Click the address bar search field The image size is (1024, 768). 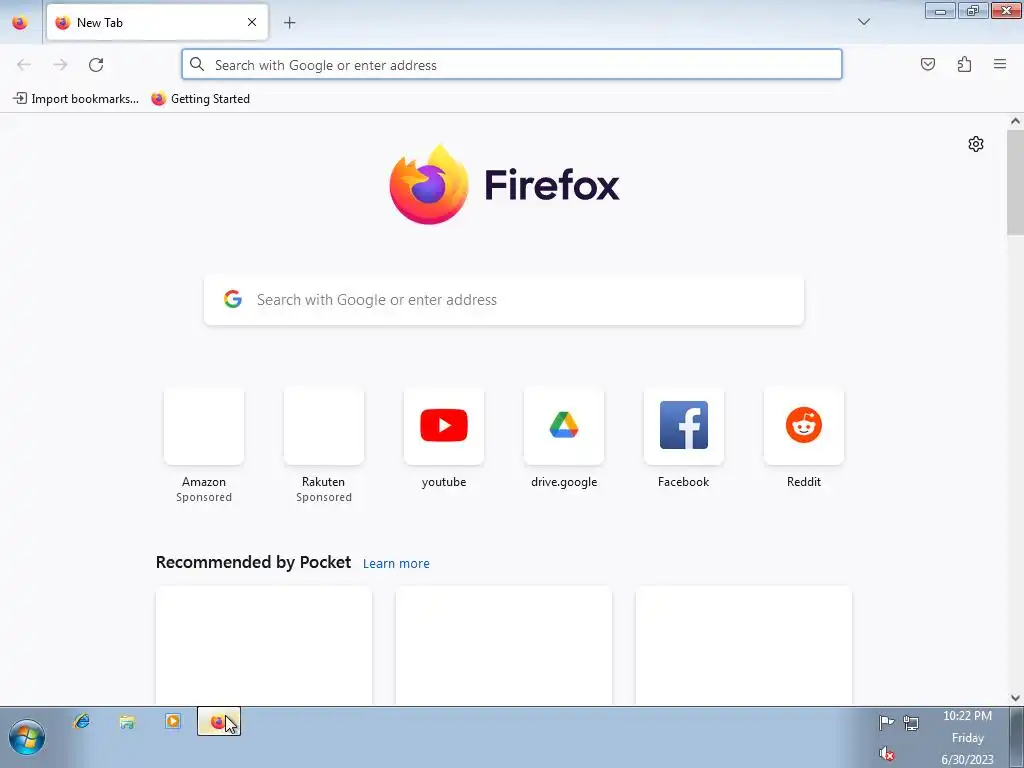tap(511, 65)
